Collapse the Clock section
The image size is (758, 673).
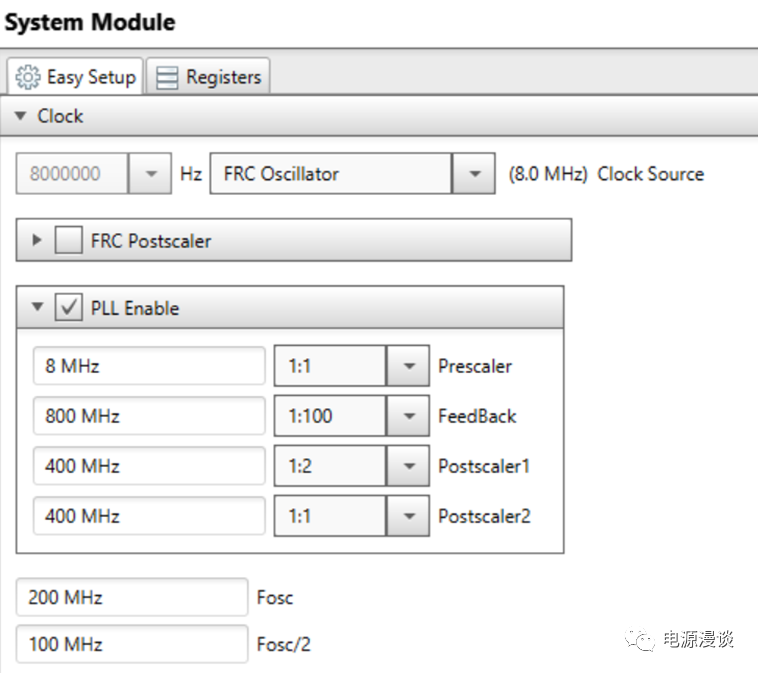21,116
